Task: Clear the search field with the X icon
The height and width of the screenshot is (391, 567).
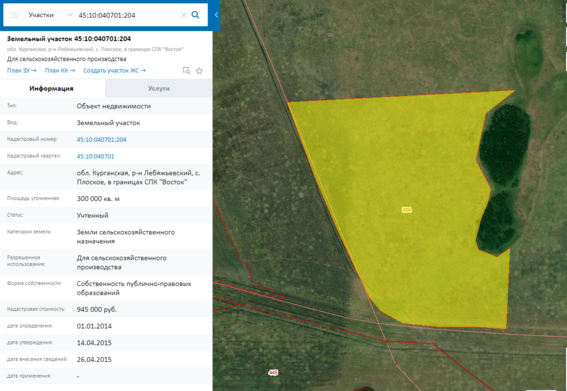Action: 184,15
